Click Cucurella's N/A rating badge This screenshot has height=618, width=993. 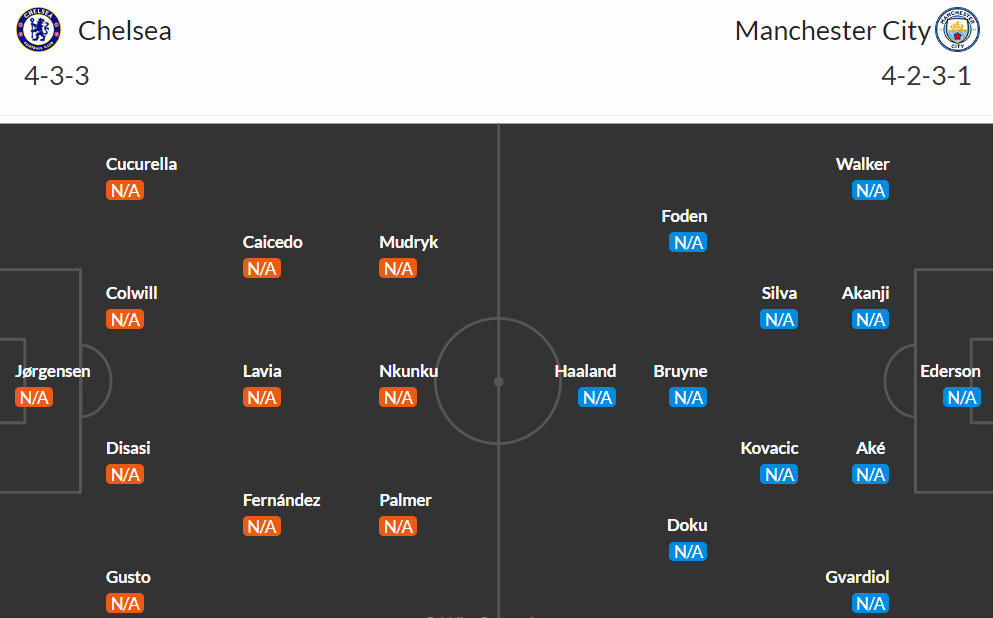[125, 190]
